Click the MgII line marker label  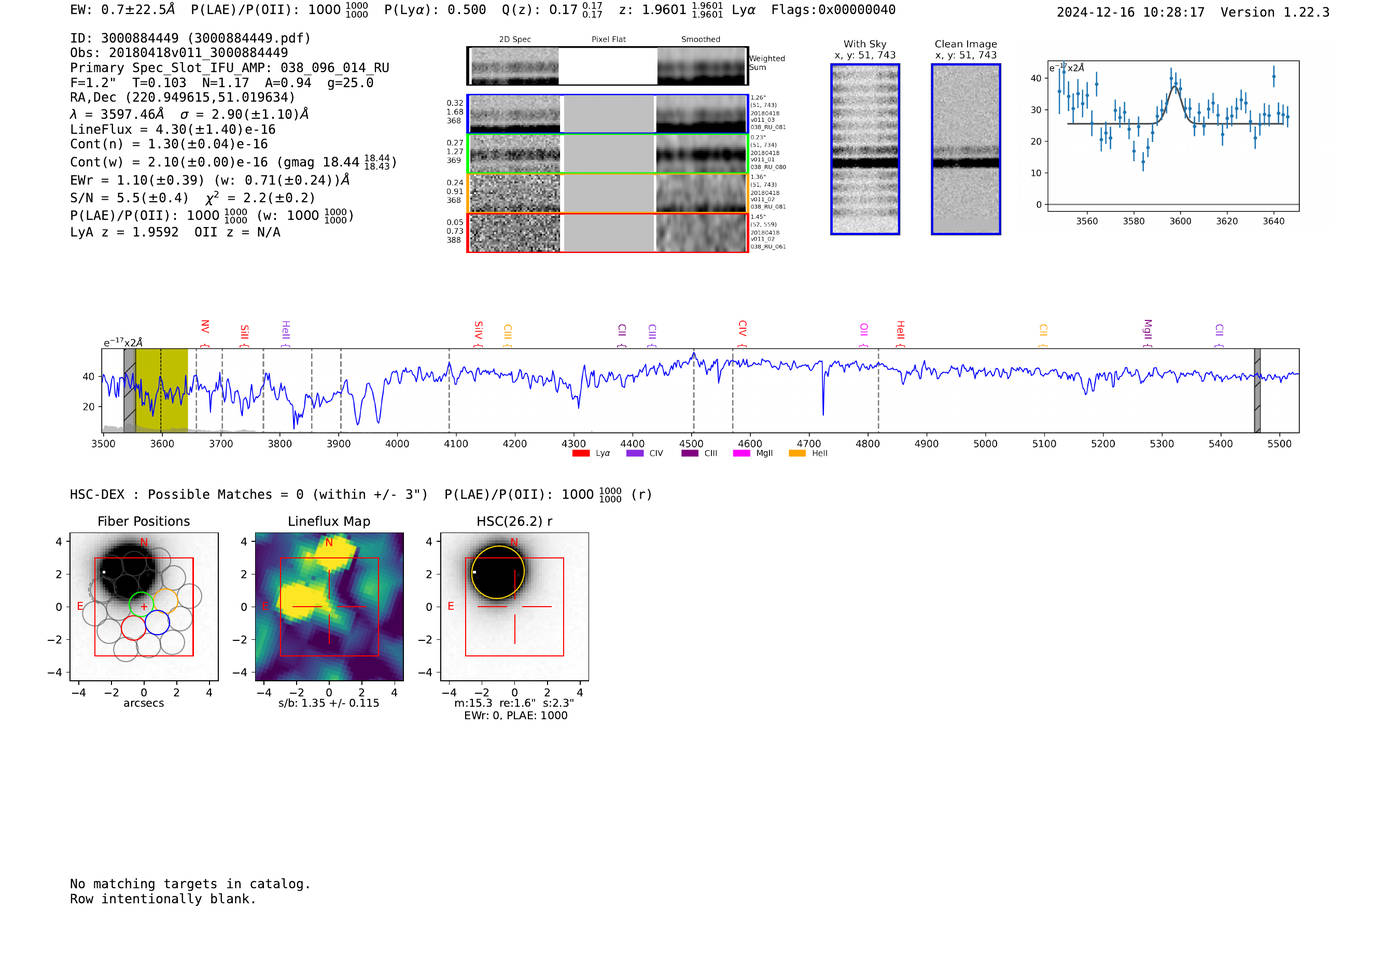tap(1147, 331)
